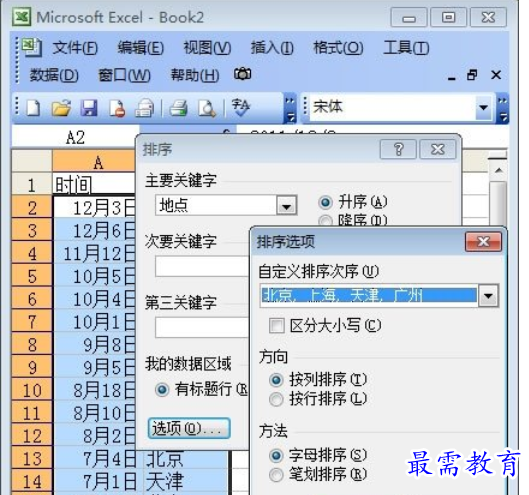Select row header 10
The width and height of the screenshot is (529, 495).
(32, 390)
